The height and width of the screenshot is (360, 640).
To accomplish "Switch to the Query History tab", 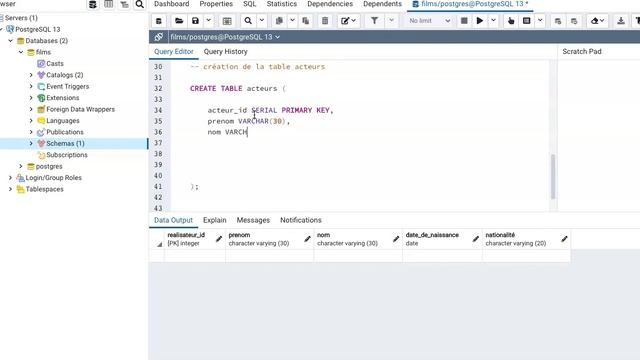I will 225,52.
